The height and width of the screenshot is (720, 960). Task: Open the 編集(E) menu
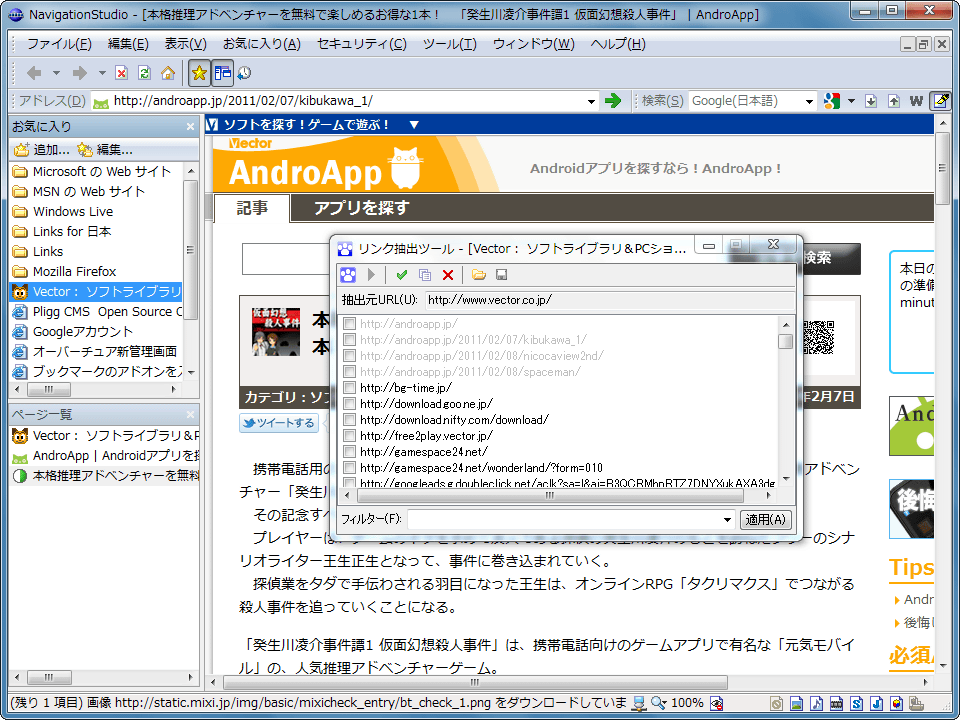pos(128,44)
